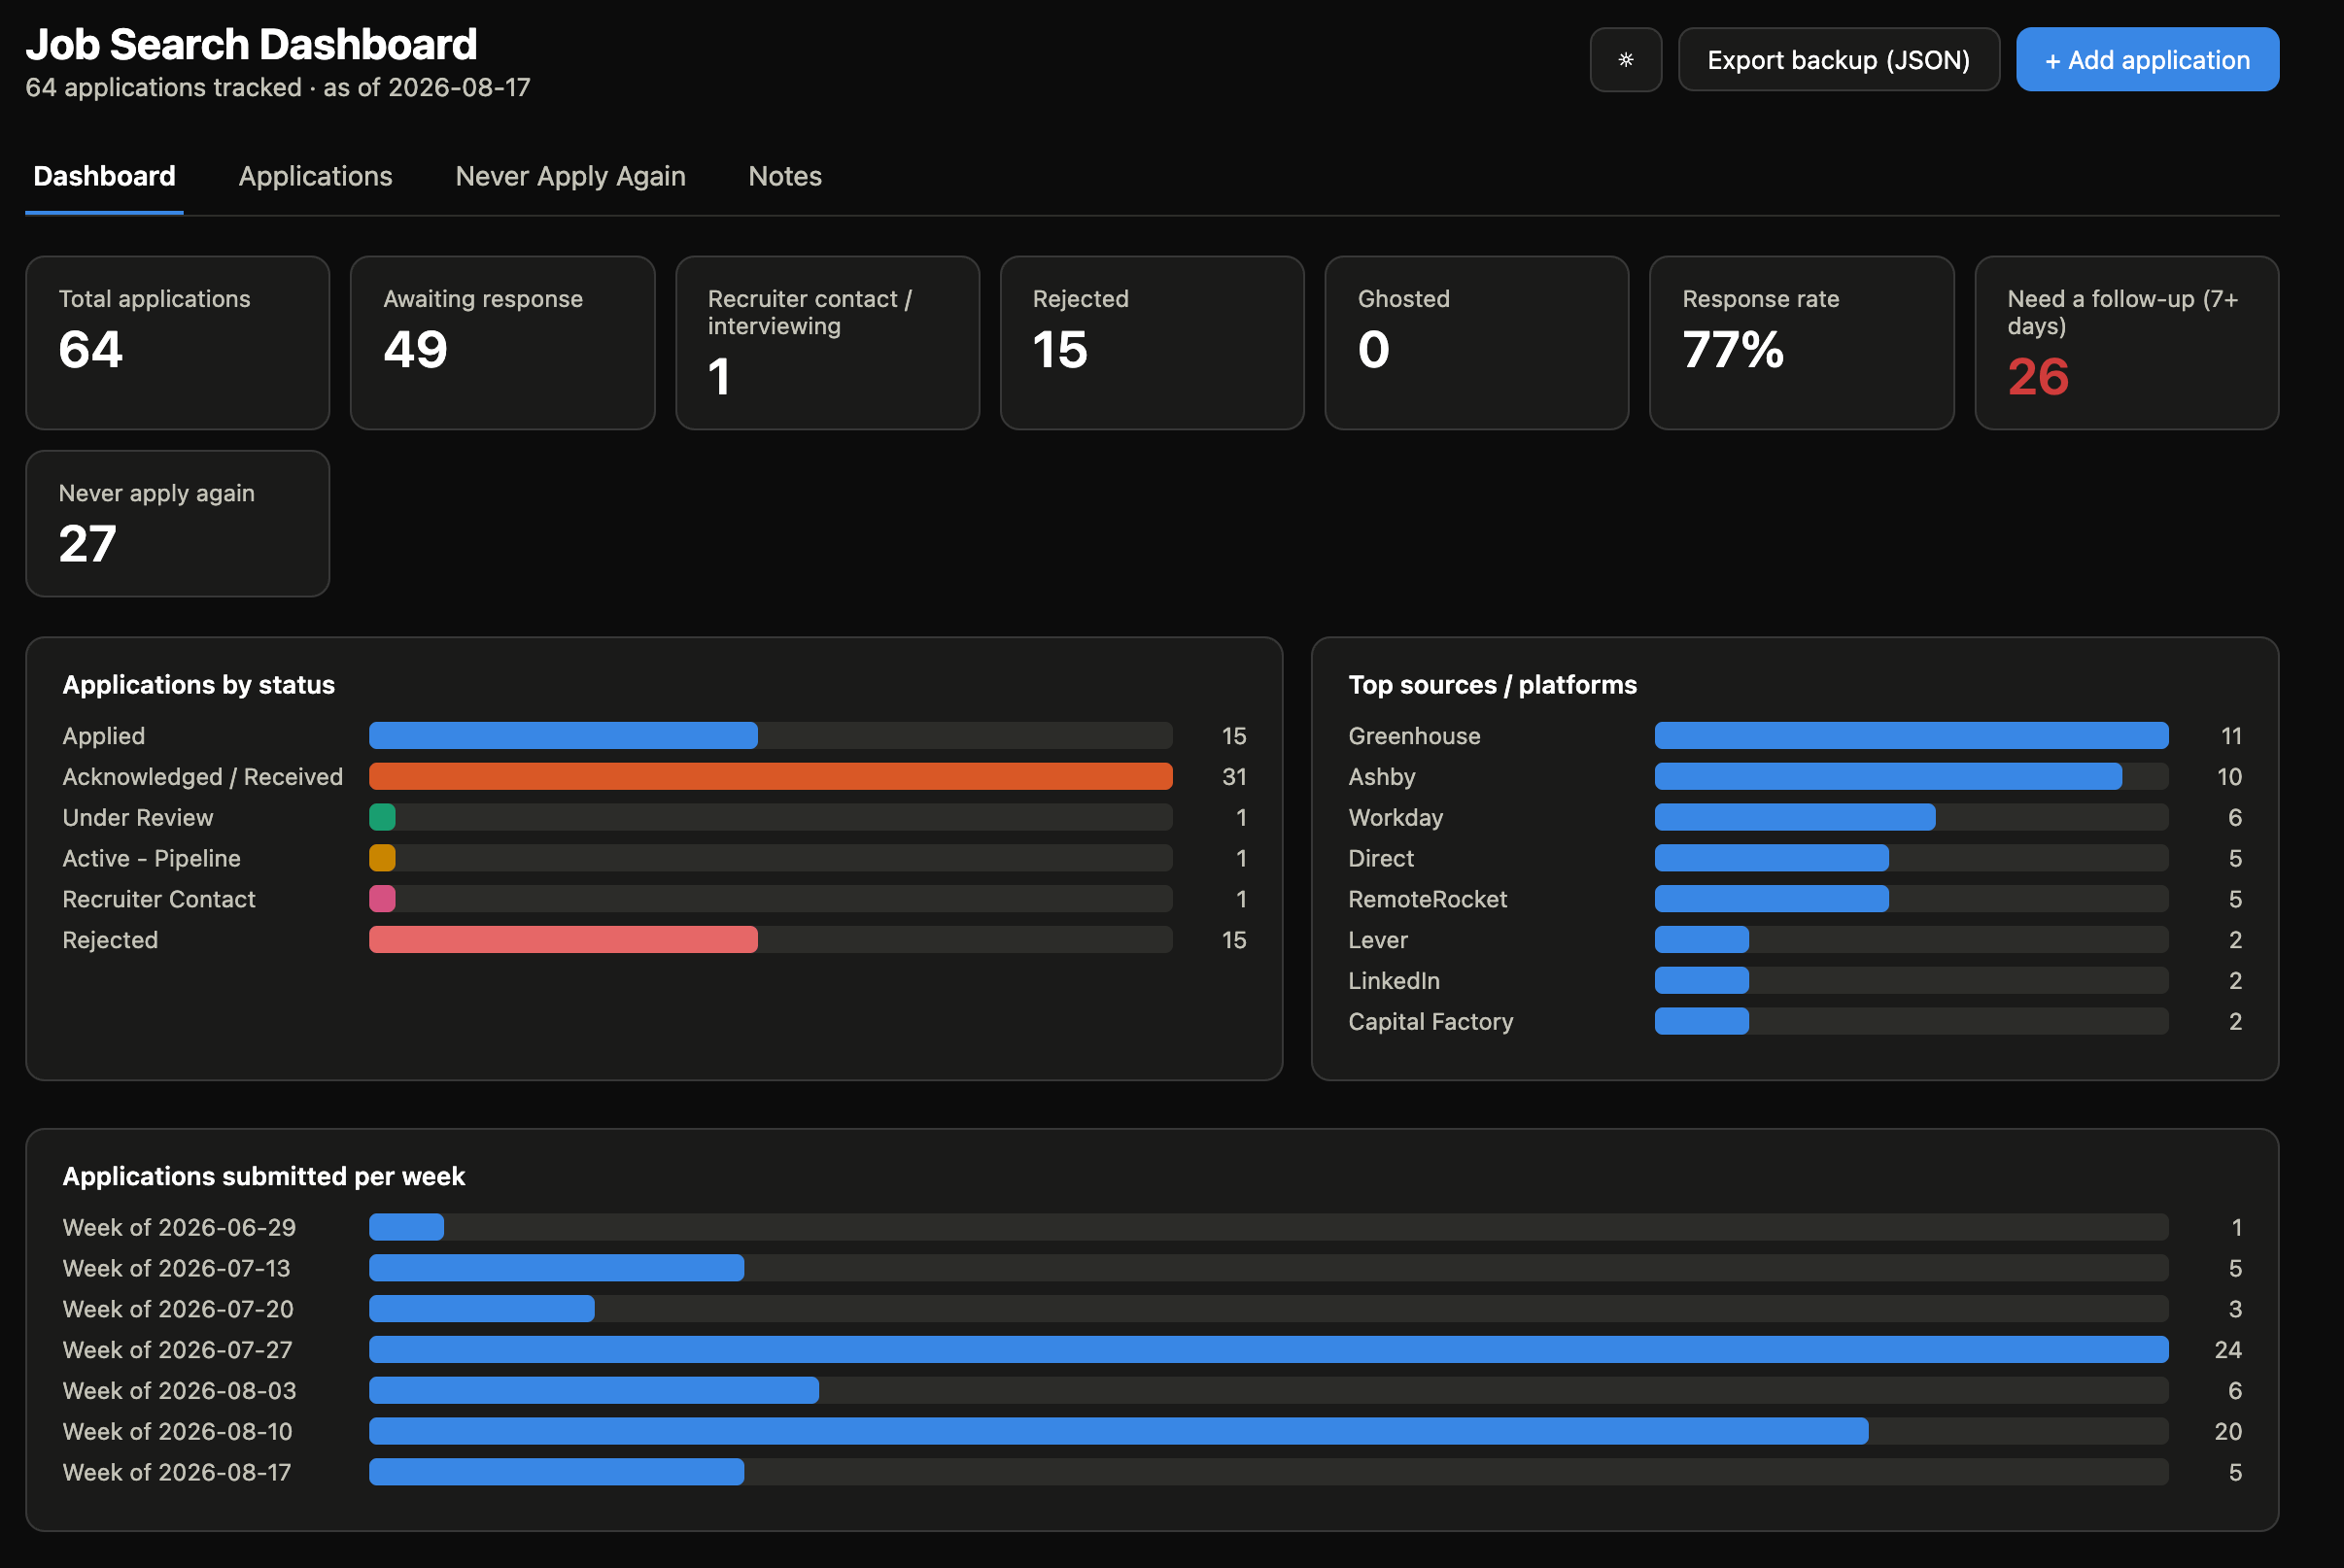Screen dimensions: 2344x1568
Task: Click the green Under Review bar
Action: tap(382, 817)
